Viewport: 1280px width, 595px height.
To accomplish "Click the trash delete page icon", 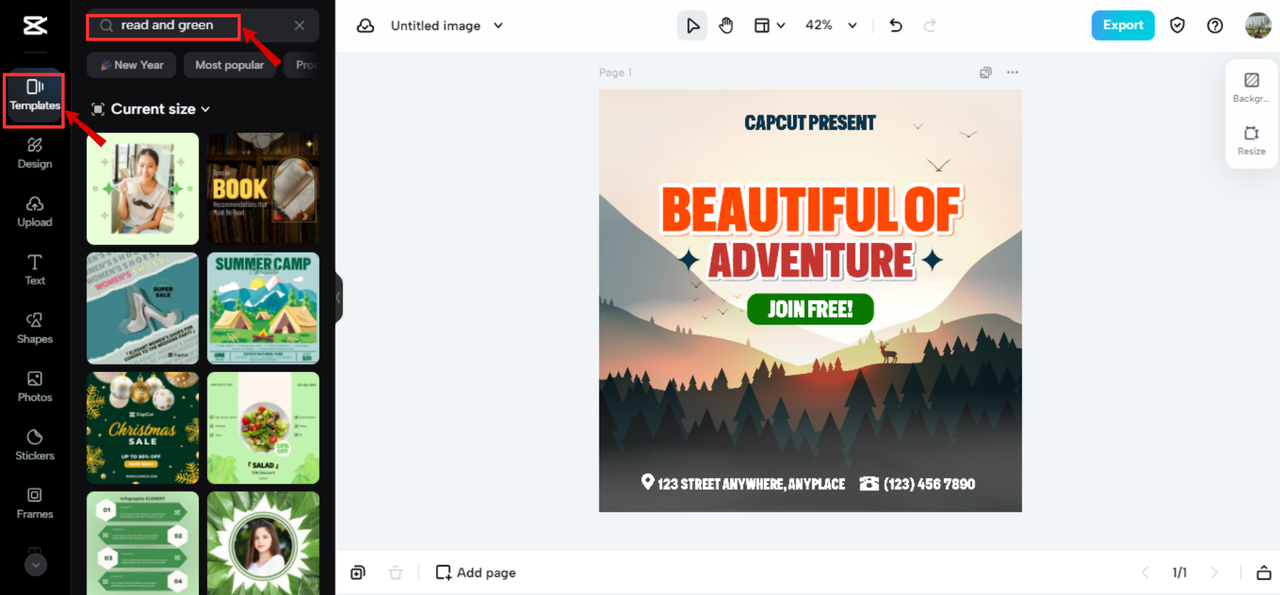I will point(396,573).
